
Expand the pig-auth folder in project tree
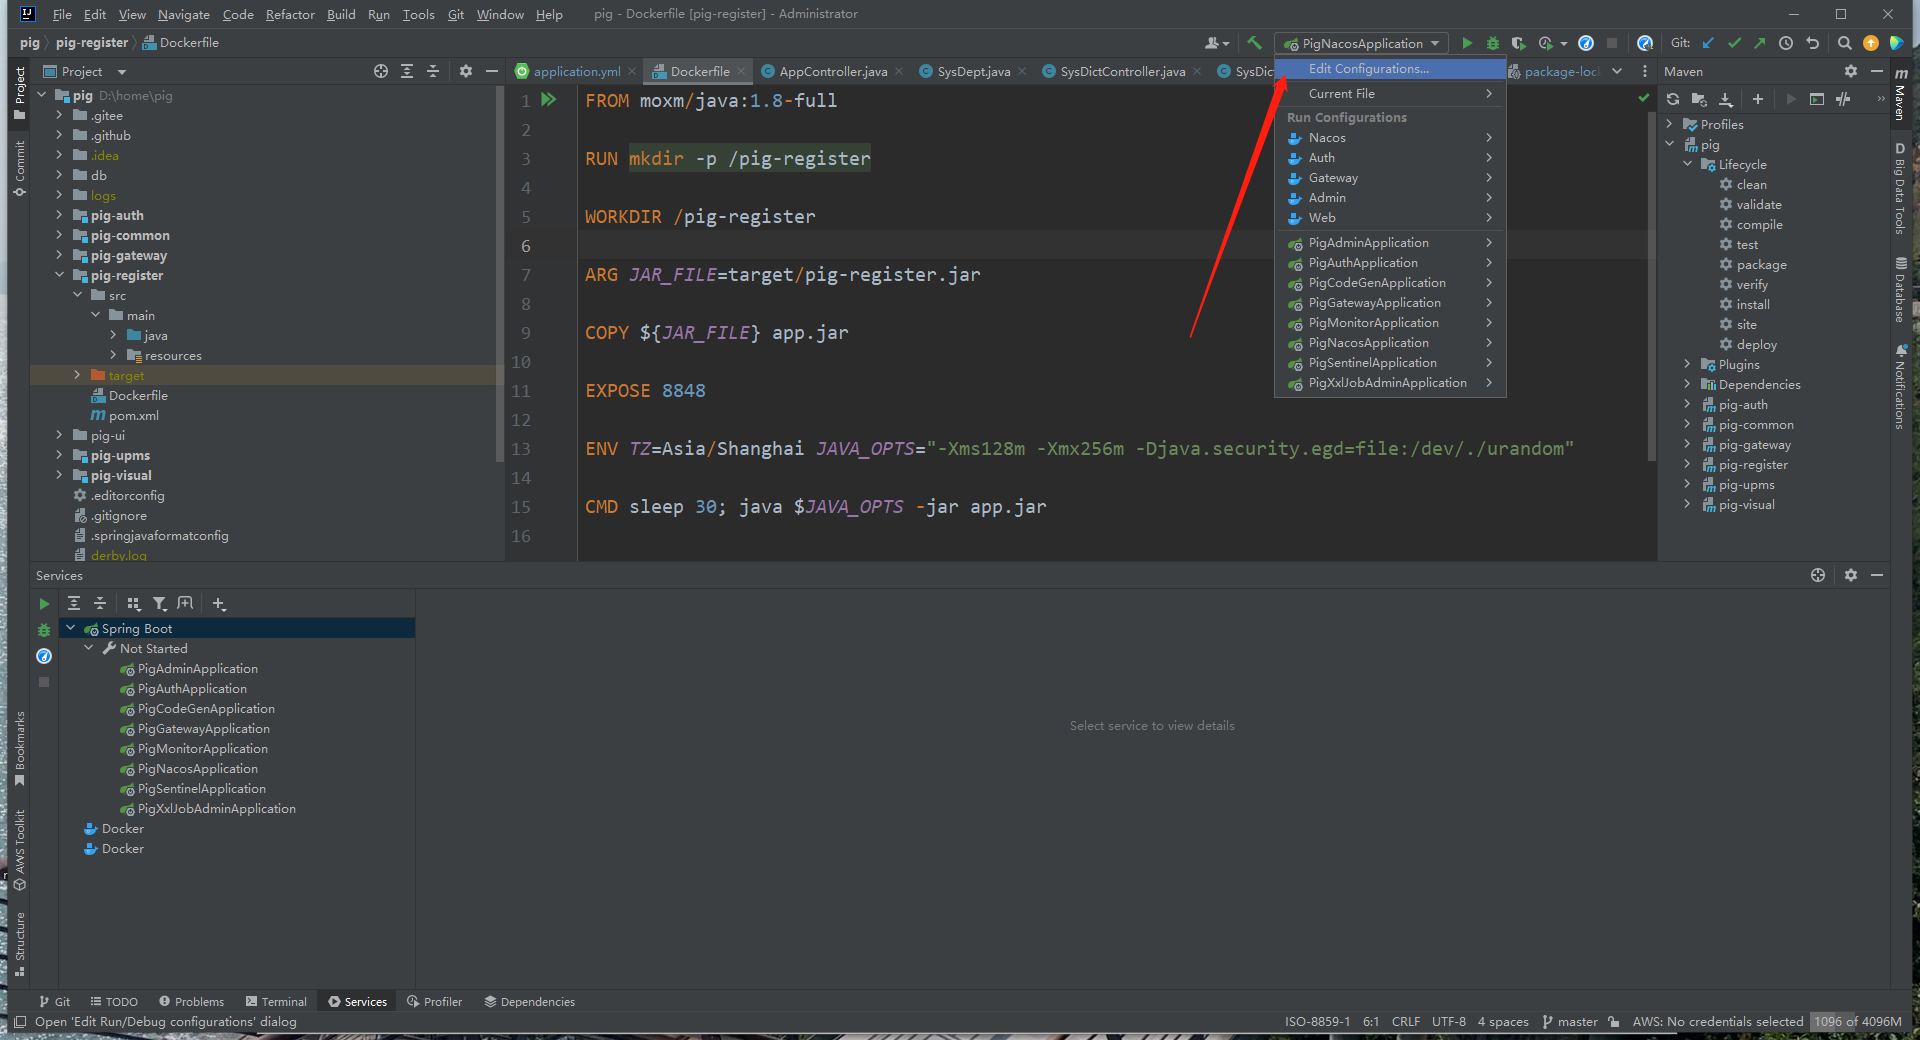pyautogui.click(x=59, y=215)
